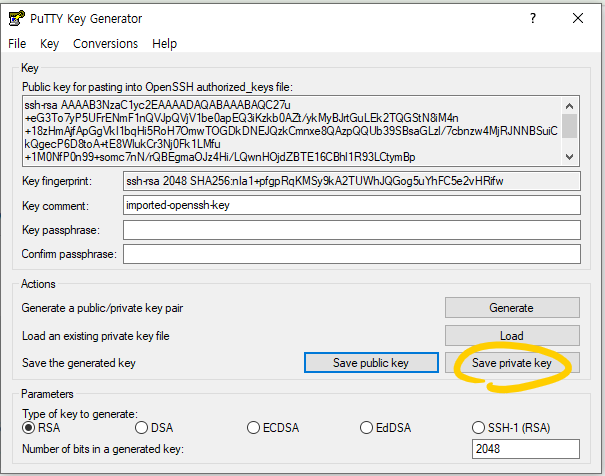Click the 'PuTTY Key Generator' title text
Image resolution: width=605 pixels, height=476 pixels.
pos(86,19)
